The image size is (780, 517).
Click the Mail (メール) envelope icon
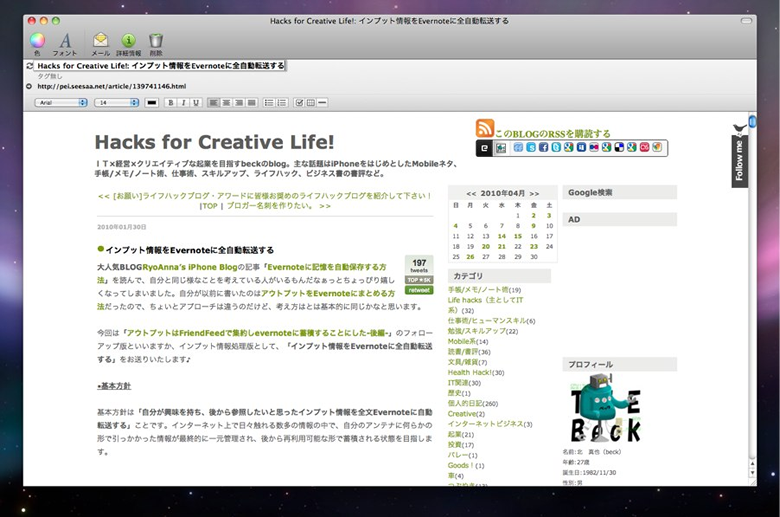coord(100,40)
